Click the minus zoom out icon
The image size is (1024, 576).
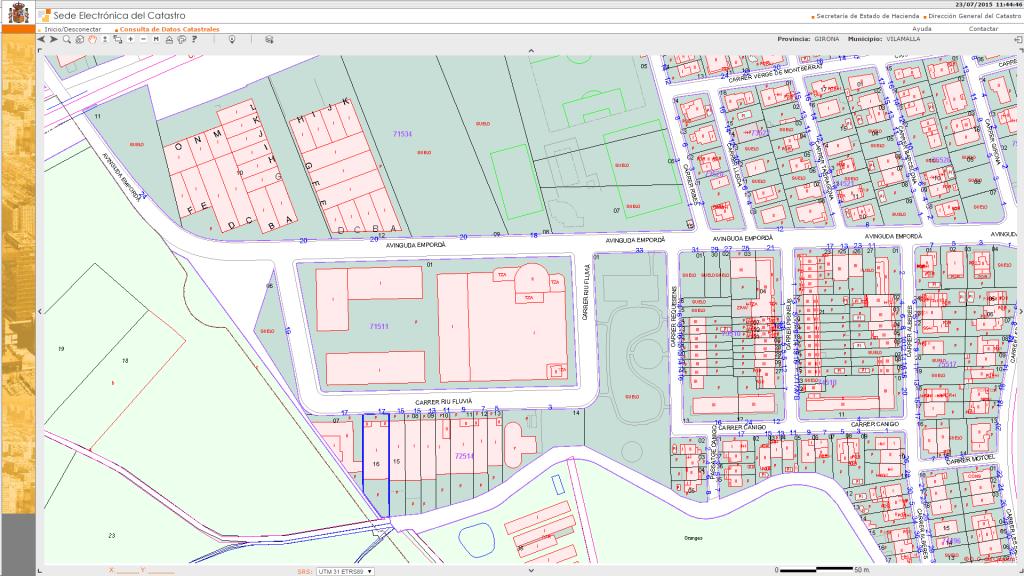pos(143,39)
